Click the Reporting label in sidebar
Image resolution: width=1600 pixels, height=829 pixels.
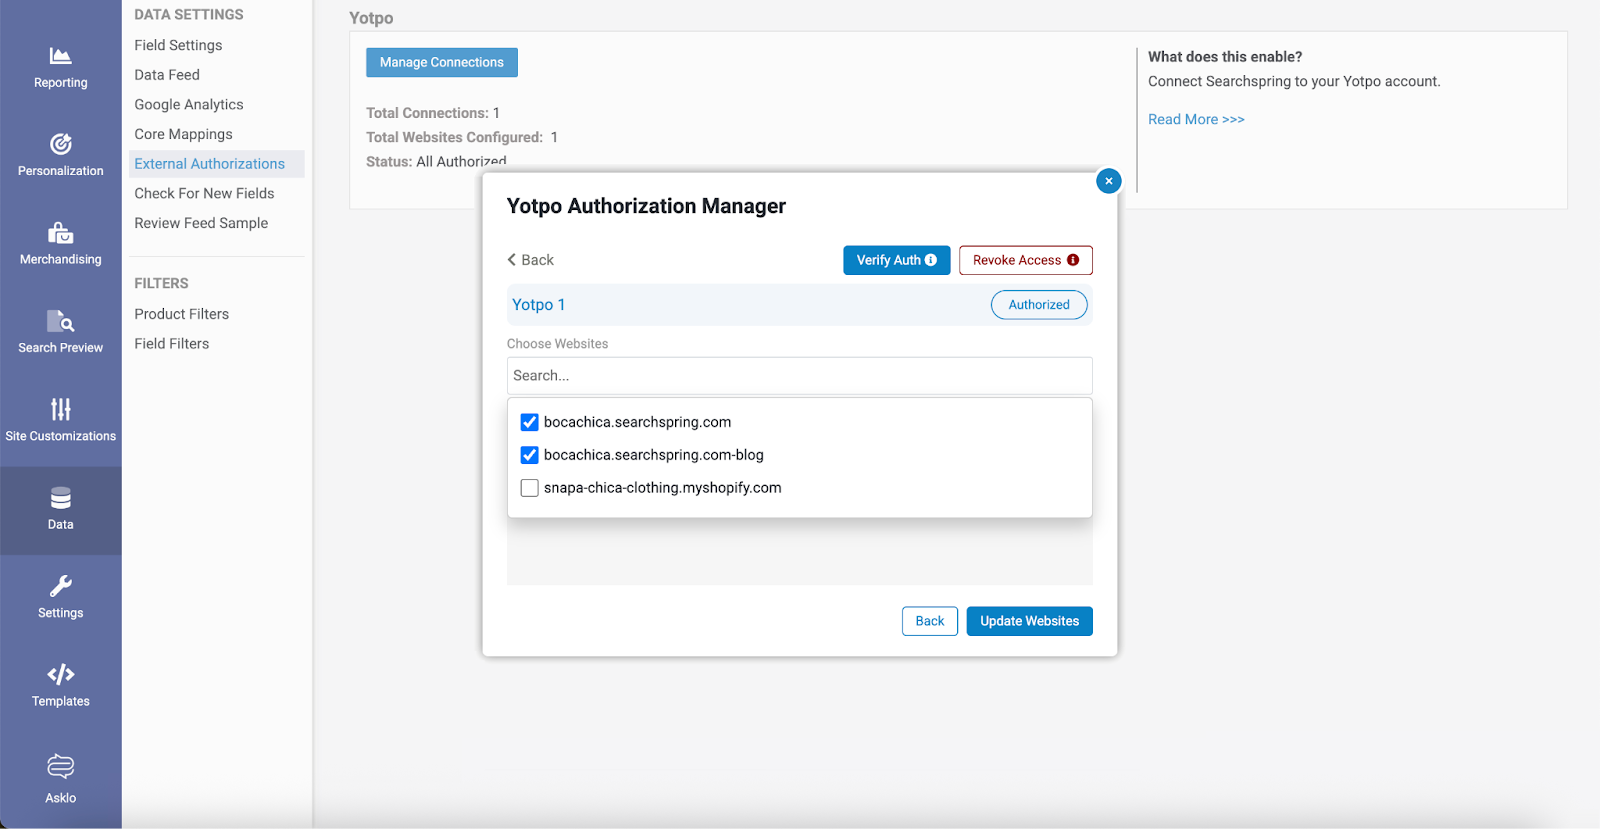(60, 83)
